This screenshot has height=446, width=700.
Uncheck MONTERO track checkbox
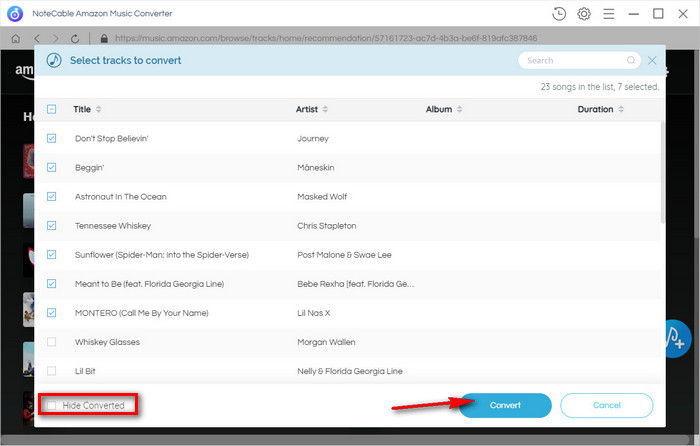(x=51, y=313)
